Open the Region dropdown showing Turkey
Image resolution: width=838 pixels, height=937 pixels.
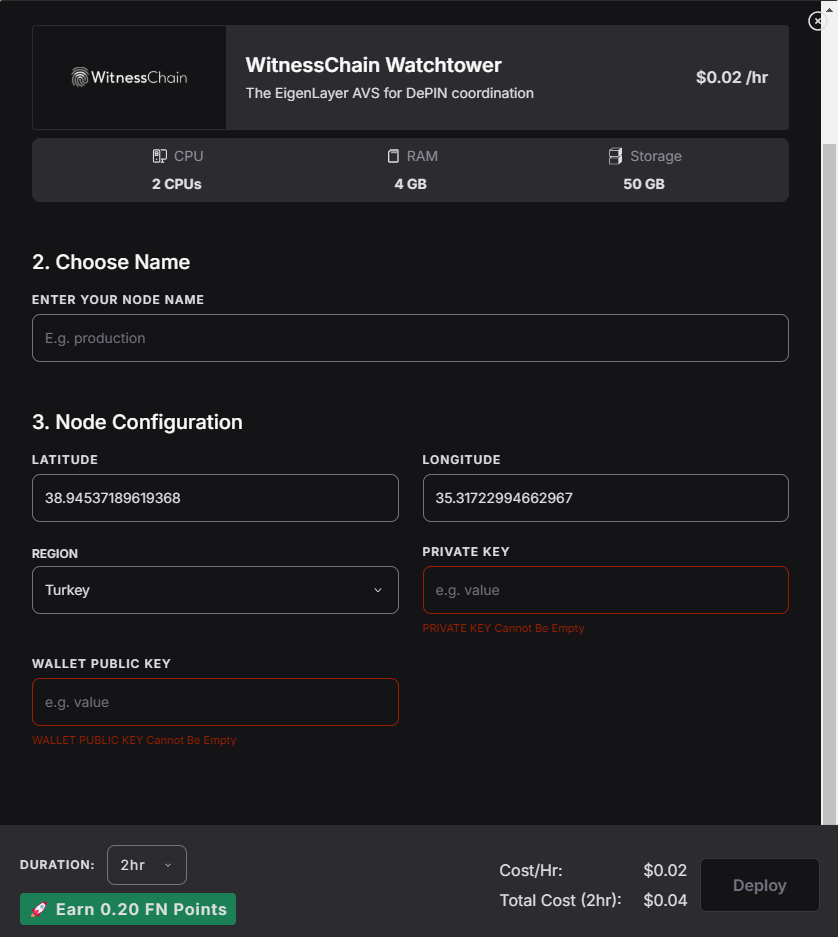click(215, 590)
